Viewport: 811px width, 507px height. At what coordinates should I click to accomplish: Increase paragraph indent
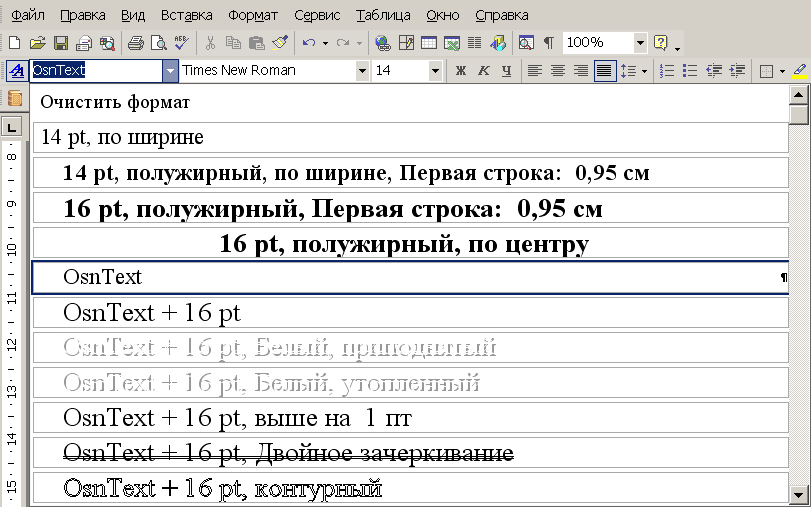(x=737, y=71)
